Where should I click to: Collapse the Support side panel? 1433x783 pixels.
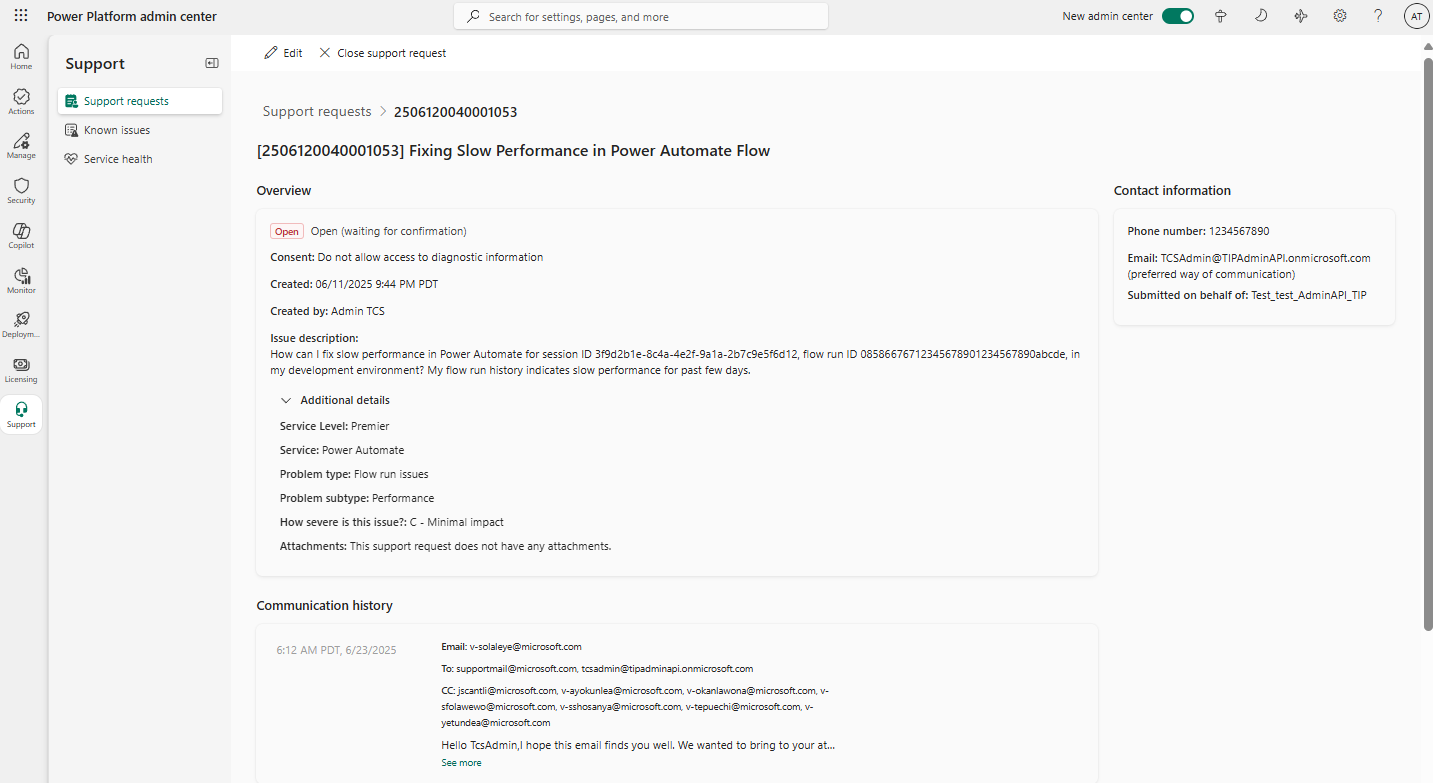pos(212,63)
